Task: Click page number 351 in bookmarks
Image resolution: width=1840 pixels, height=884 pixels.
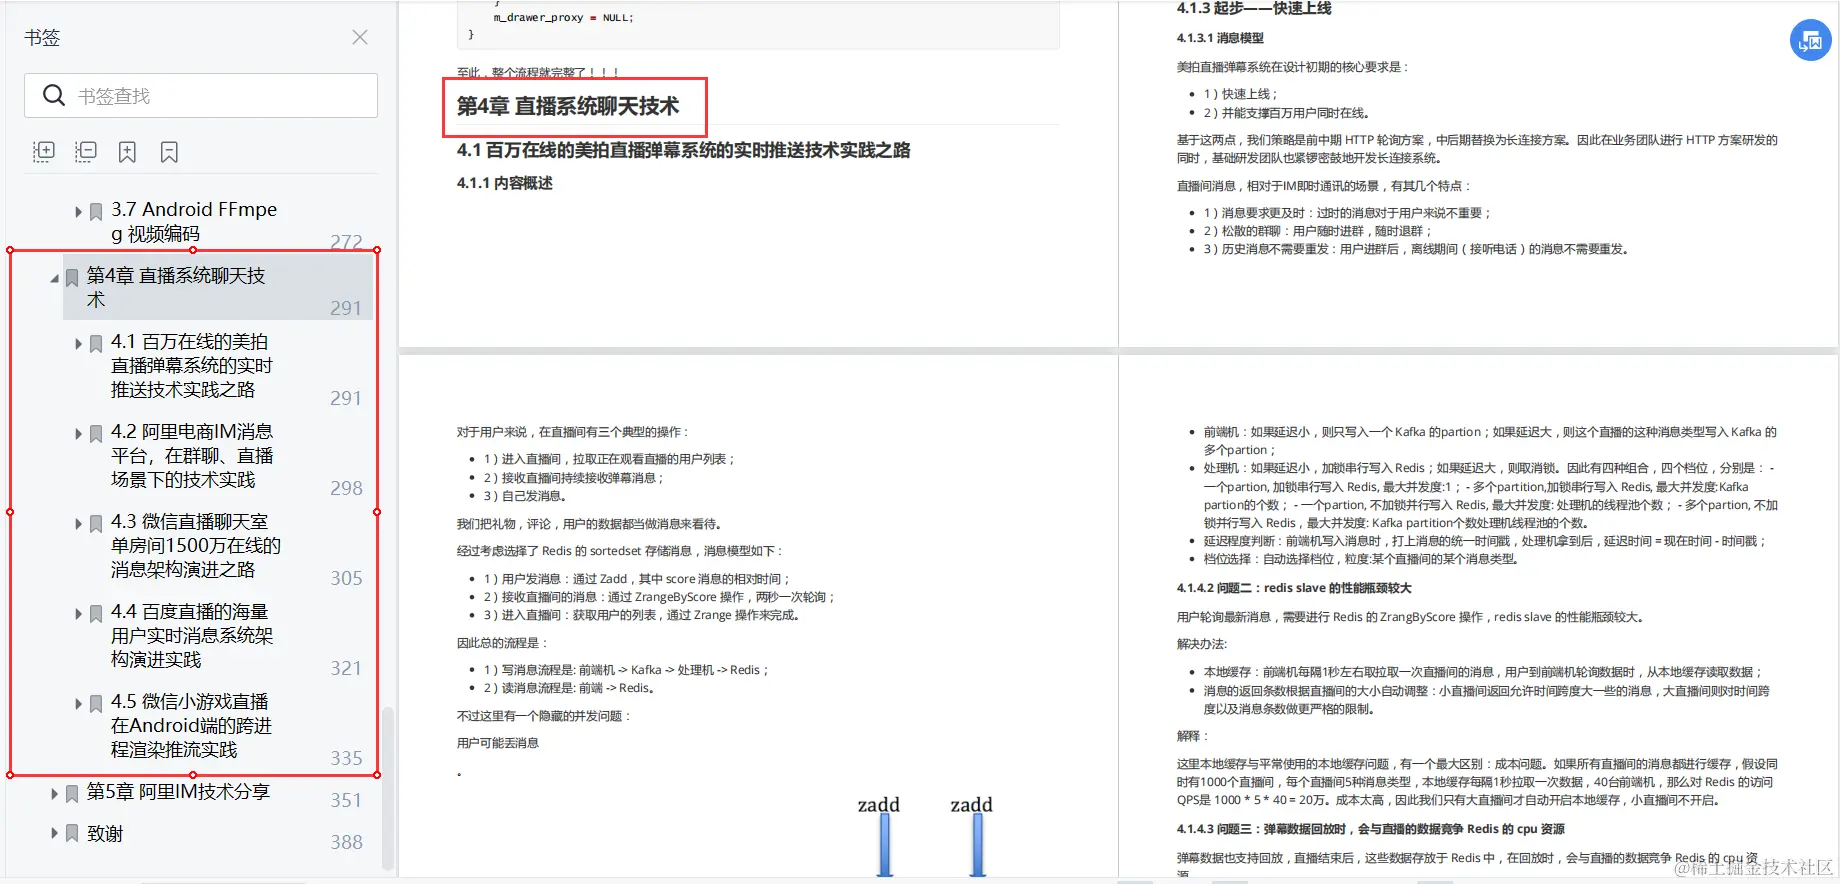Action: 346,800
